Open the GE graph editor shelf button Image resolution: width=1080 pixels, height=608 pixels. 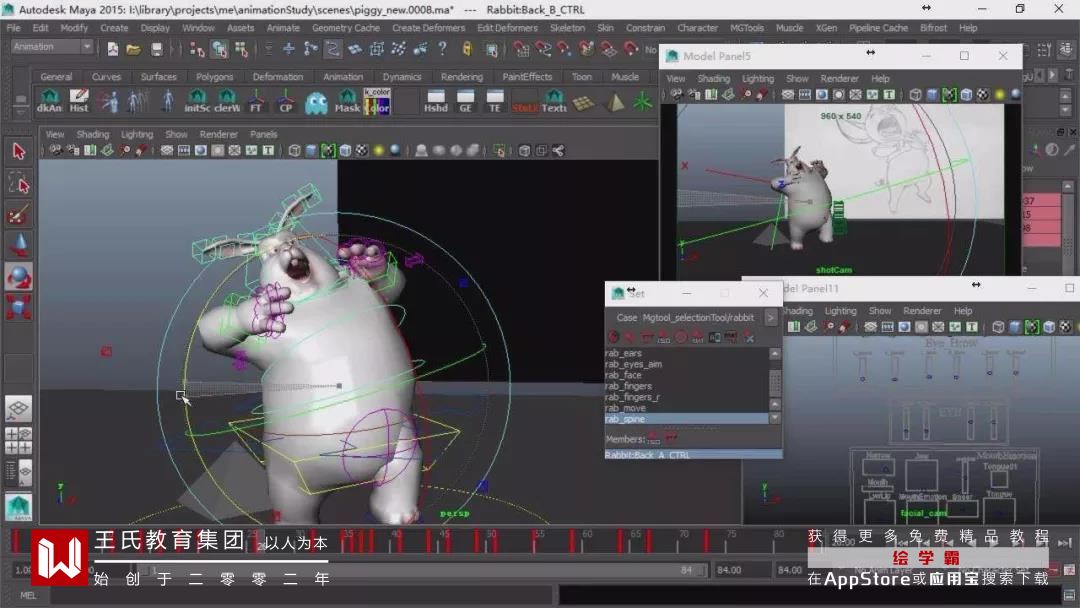pos(466,101)
